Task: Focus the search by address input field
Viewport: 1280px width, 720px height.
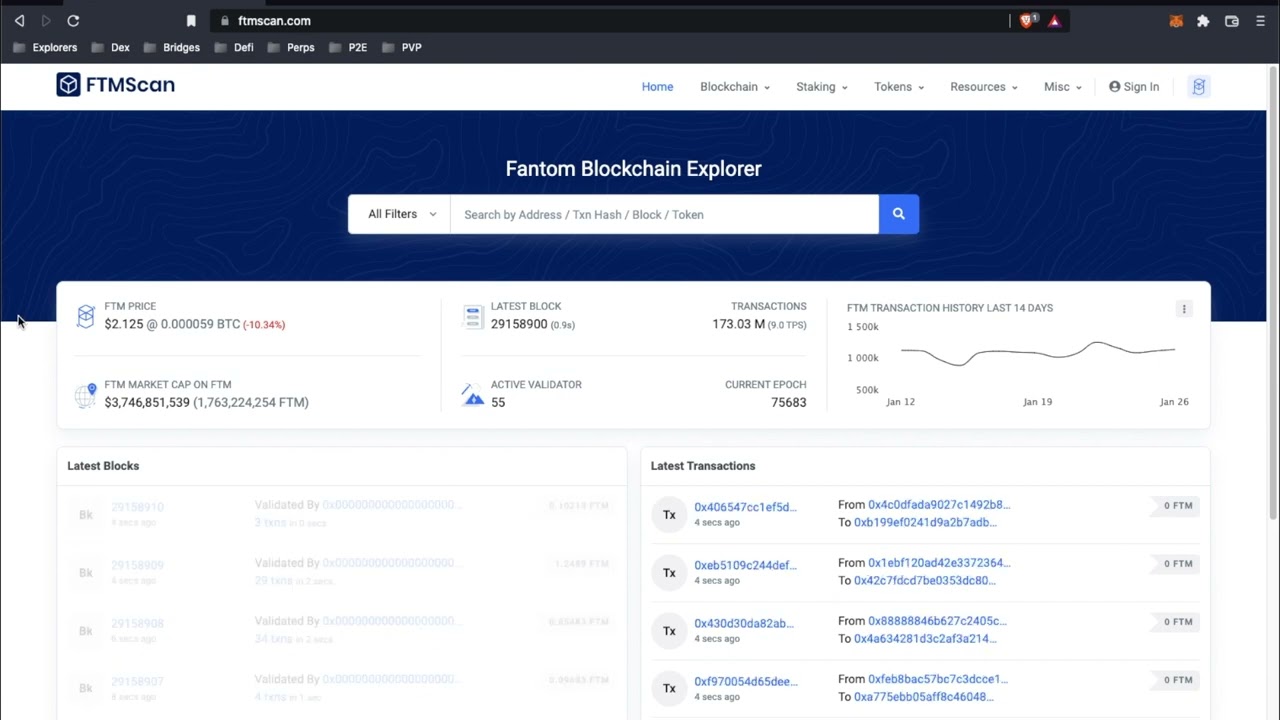Action: [664, 214]
